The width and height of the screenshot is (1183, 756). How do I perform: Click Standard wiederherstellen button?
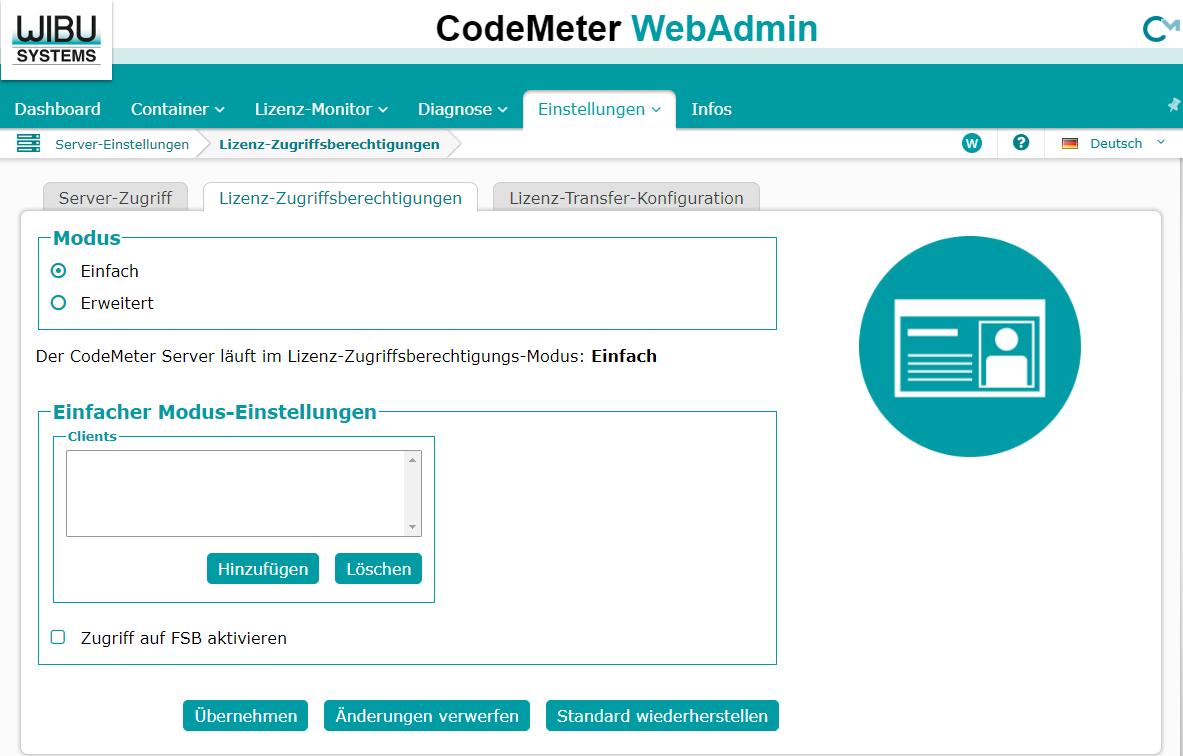pyautogui.click(x=662, y=716)
